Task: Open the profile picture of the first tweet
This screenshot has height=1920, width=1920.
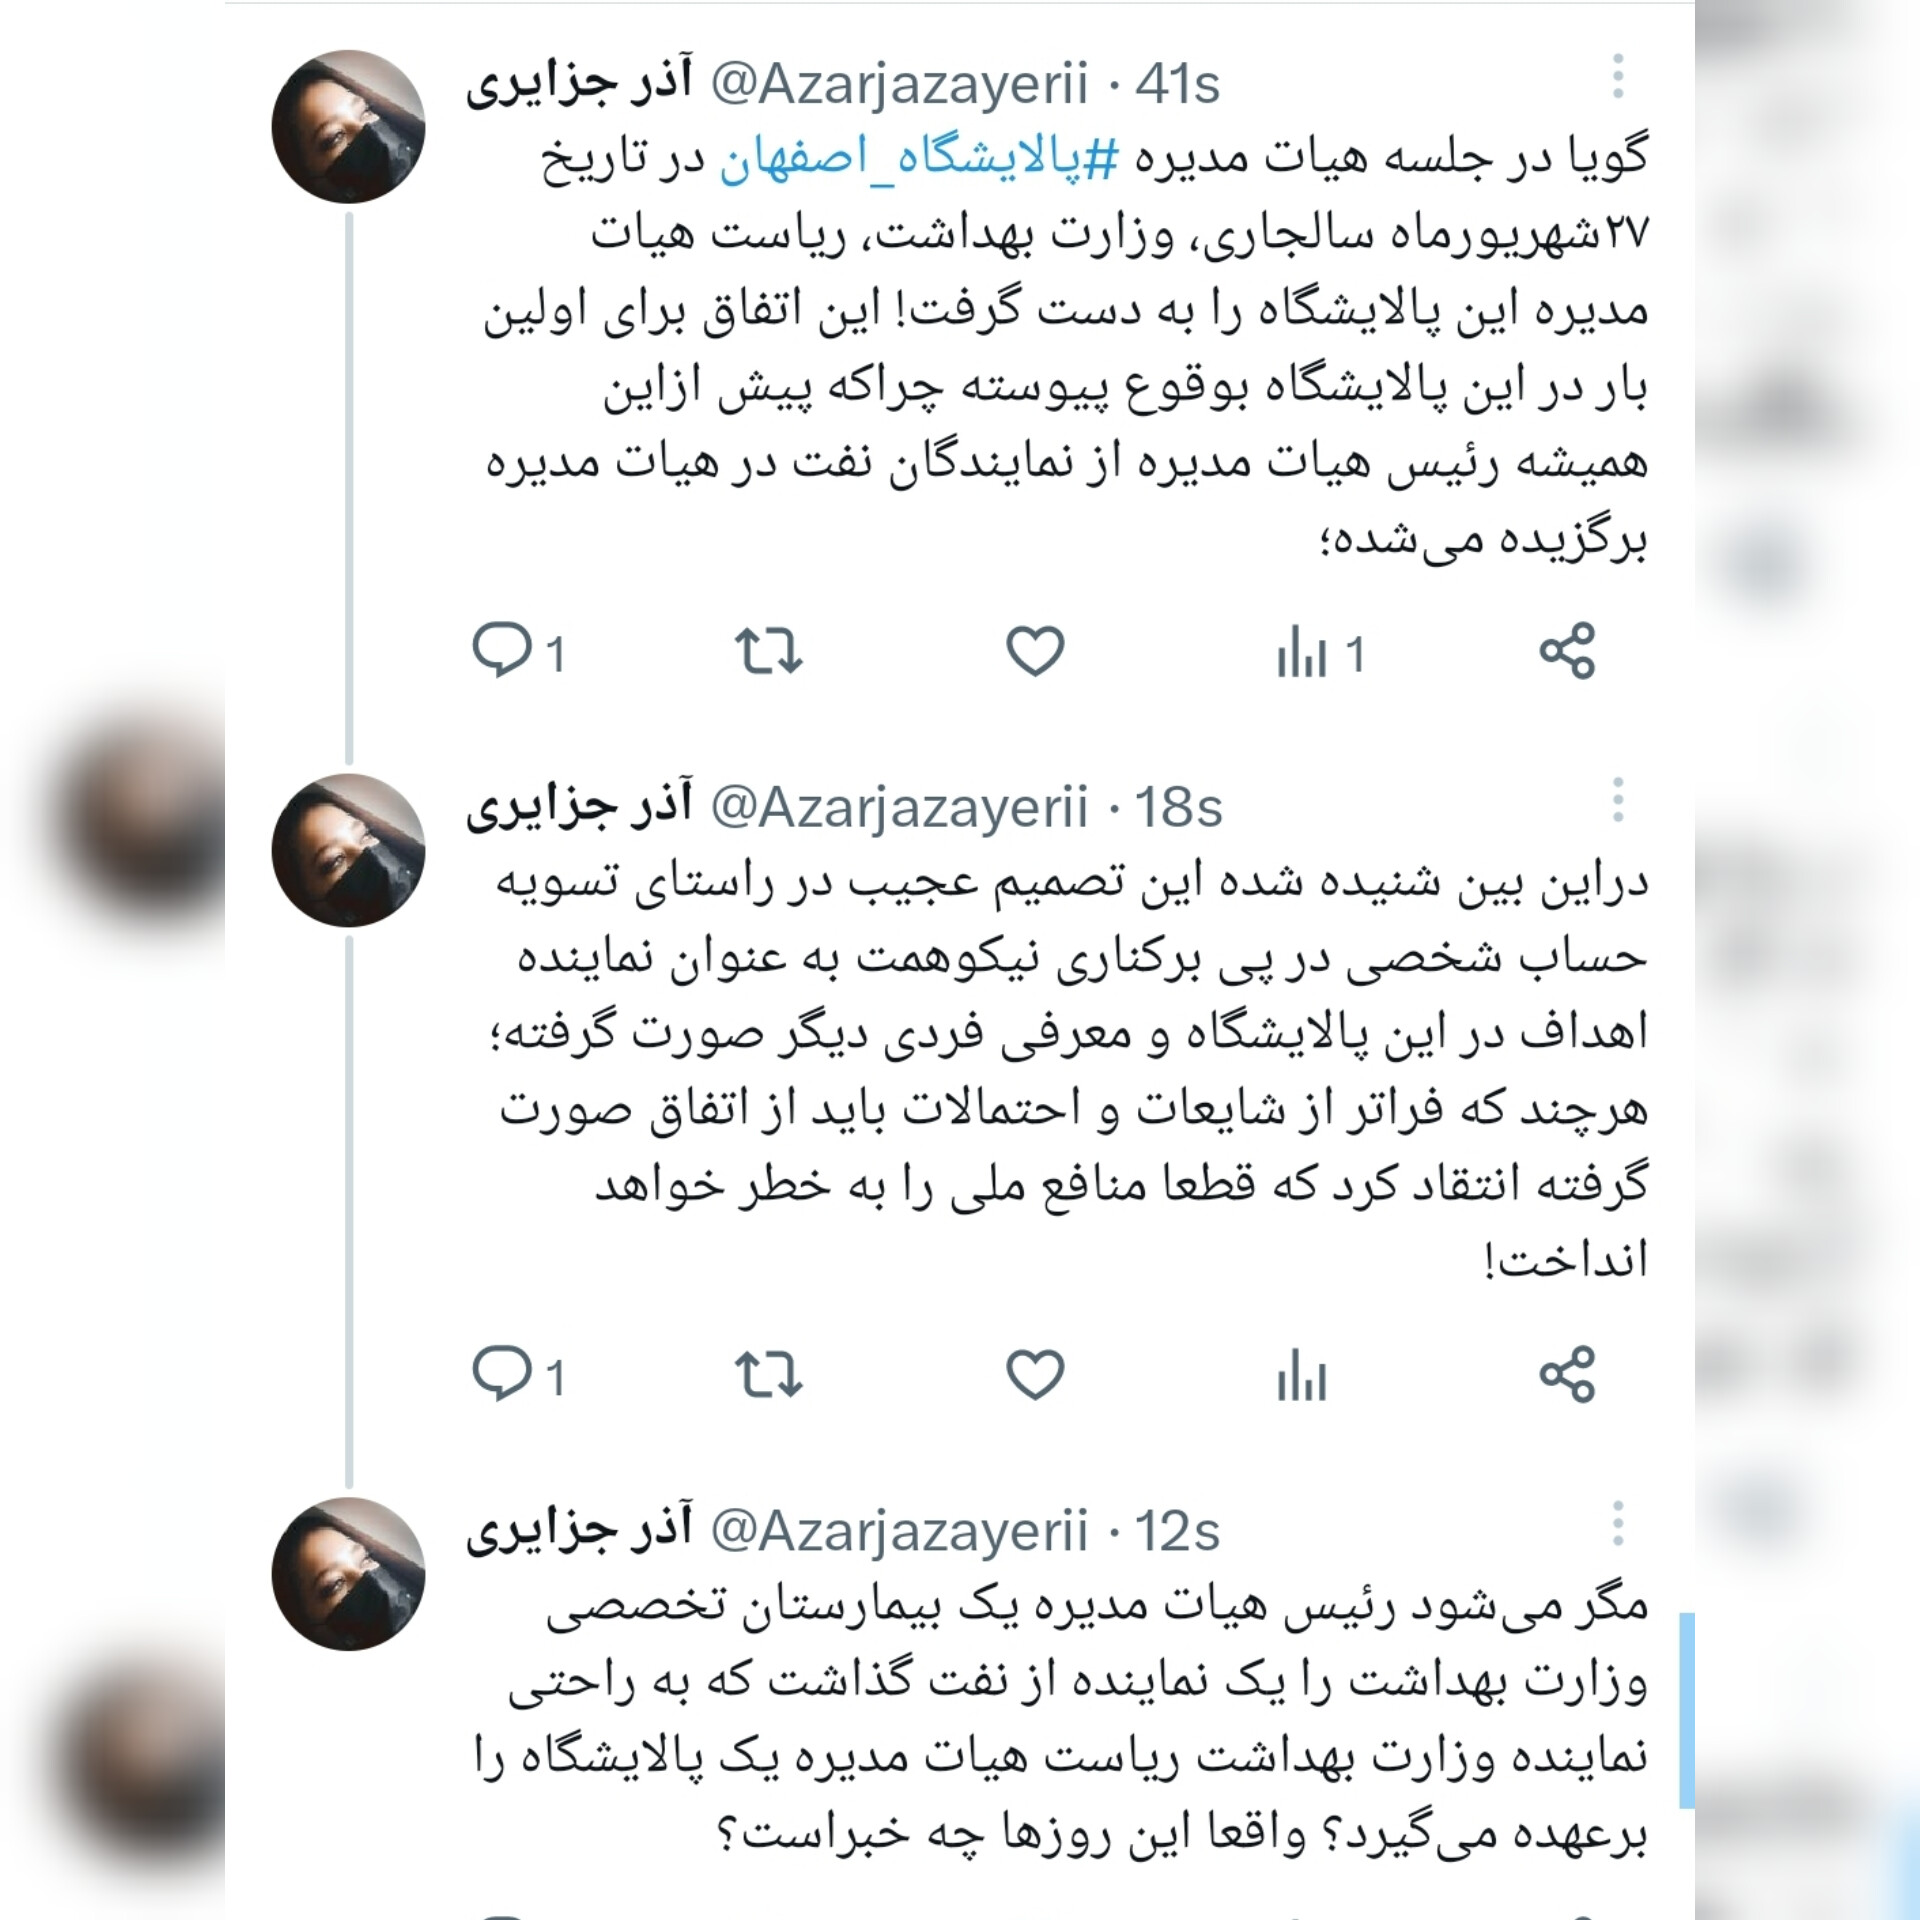Action: click(349, 127)
